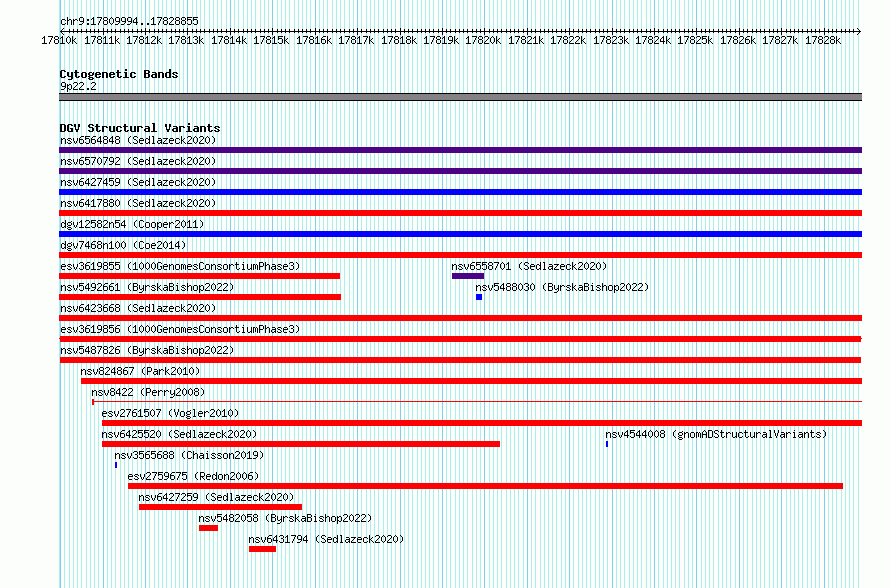Viewport: 890px width, 588px height.
Task: Click the blue nsv6427459 variant bar
Action: (460, 192)
